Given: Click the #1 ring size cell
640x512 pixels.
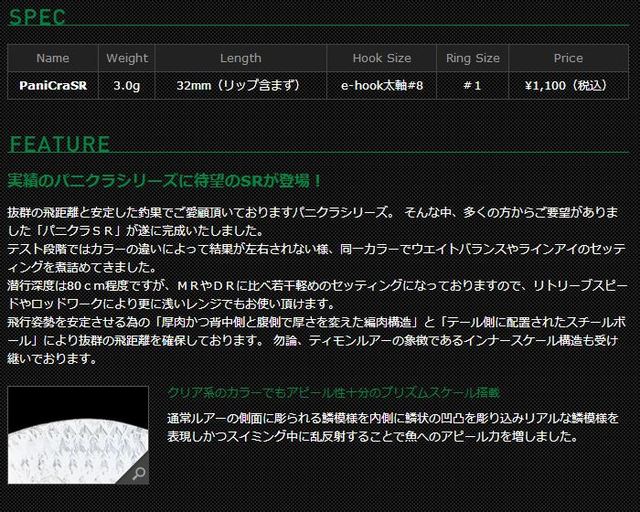Looking at the screenshot, I should (473, 86).
